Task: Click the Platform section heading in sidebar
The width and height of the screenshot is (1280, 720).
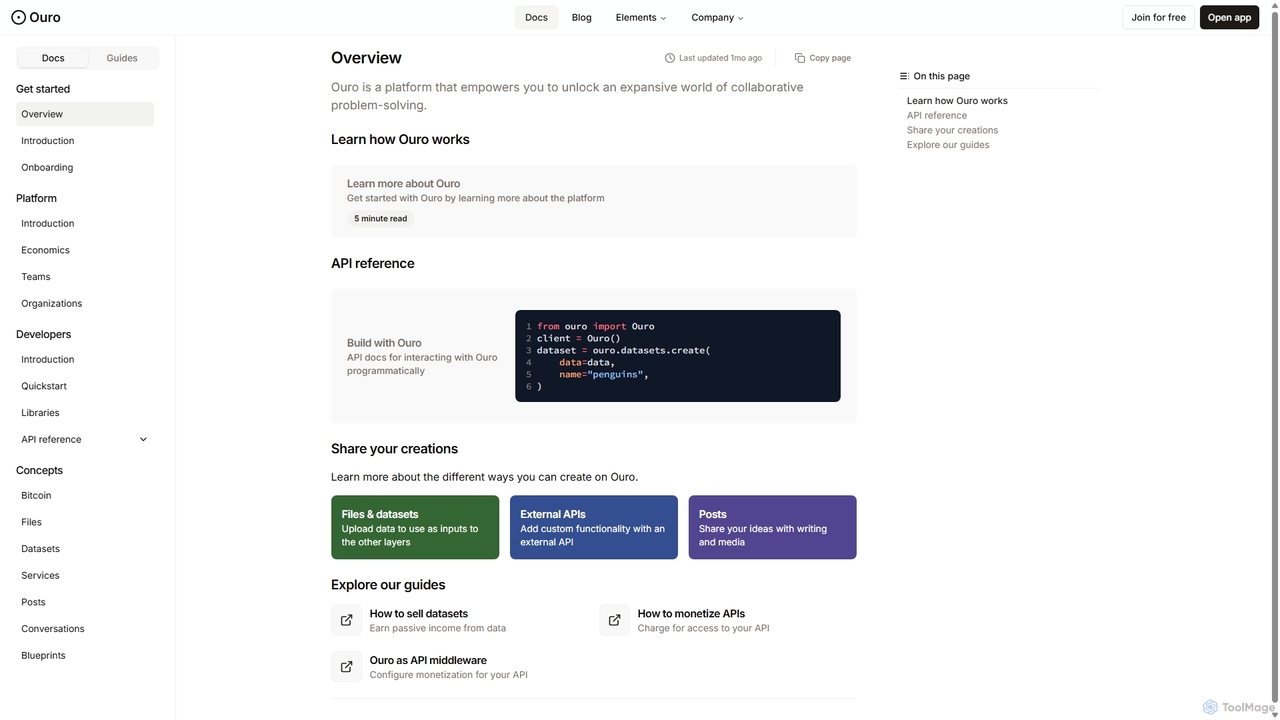Action: (x=36, y=198)
